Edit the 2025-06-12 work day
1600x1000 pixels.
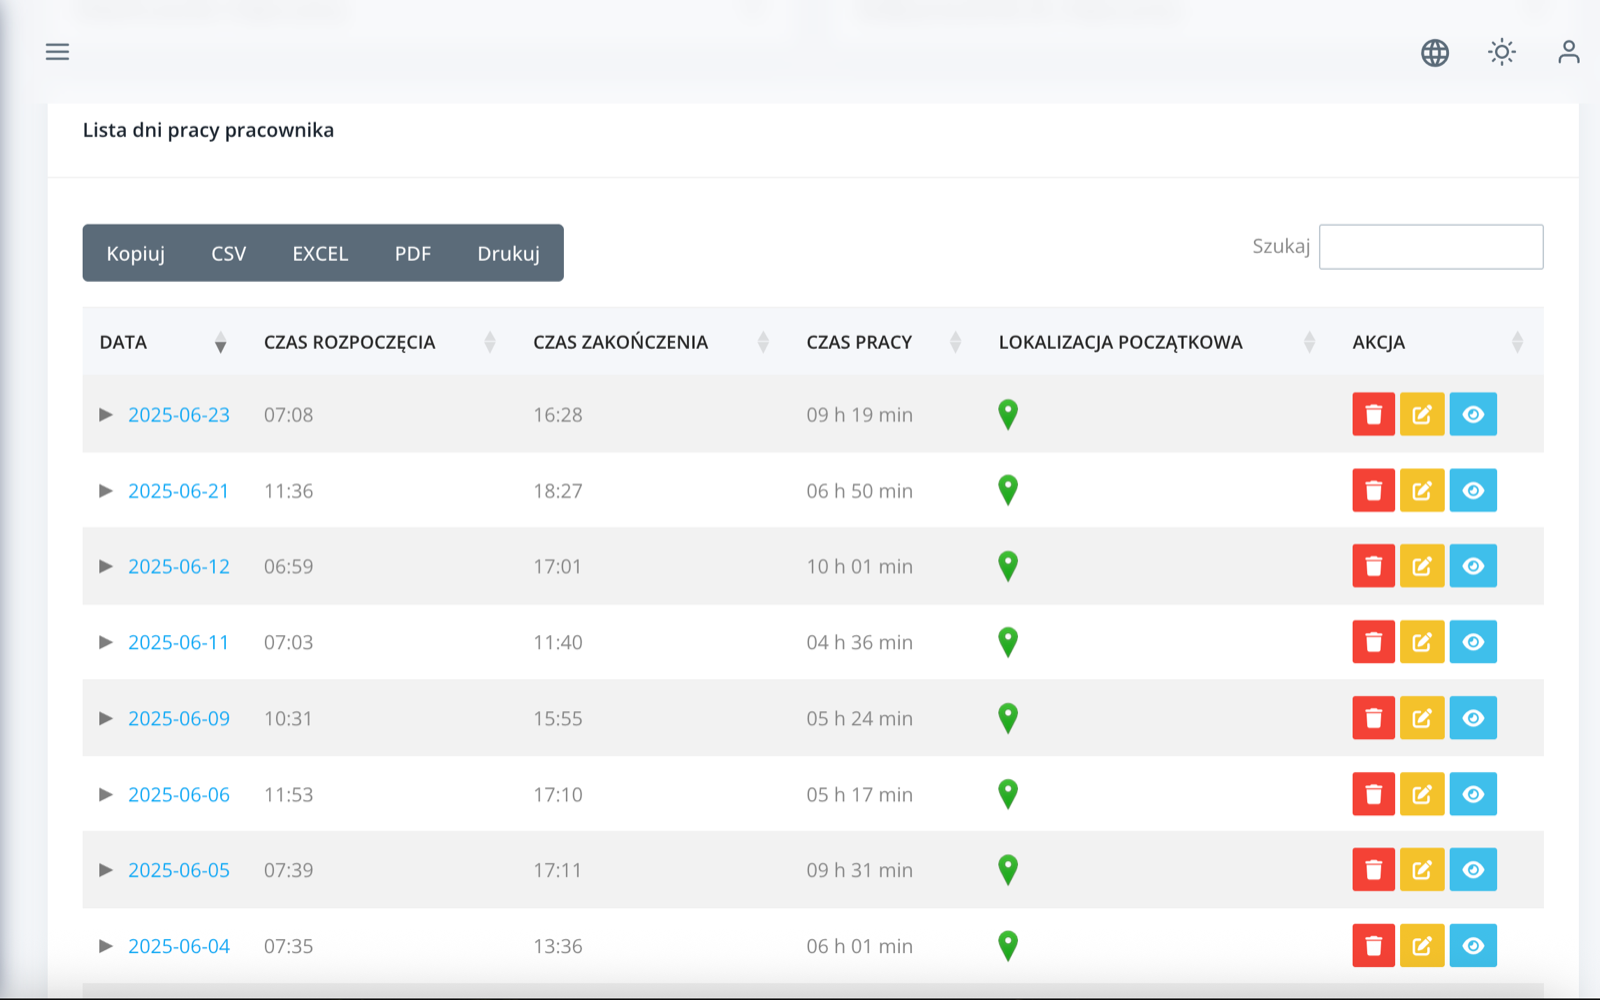click(x=1422, y=566)
